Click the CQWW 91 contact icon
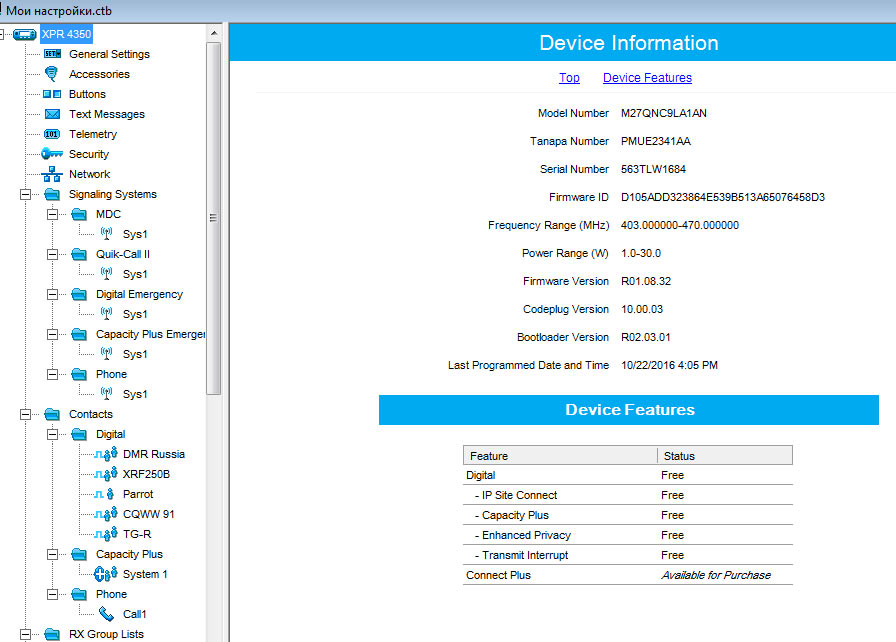The width and height of the screenshot is (896, 642). pos(106,514)
